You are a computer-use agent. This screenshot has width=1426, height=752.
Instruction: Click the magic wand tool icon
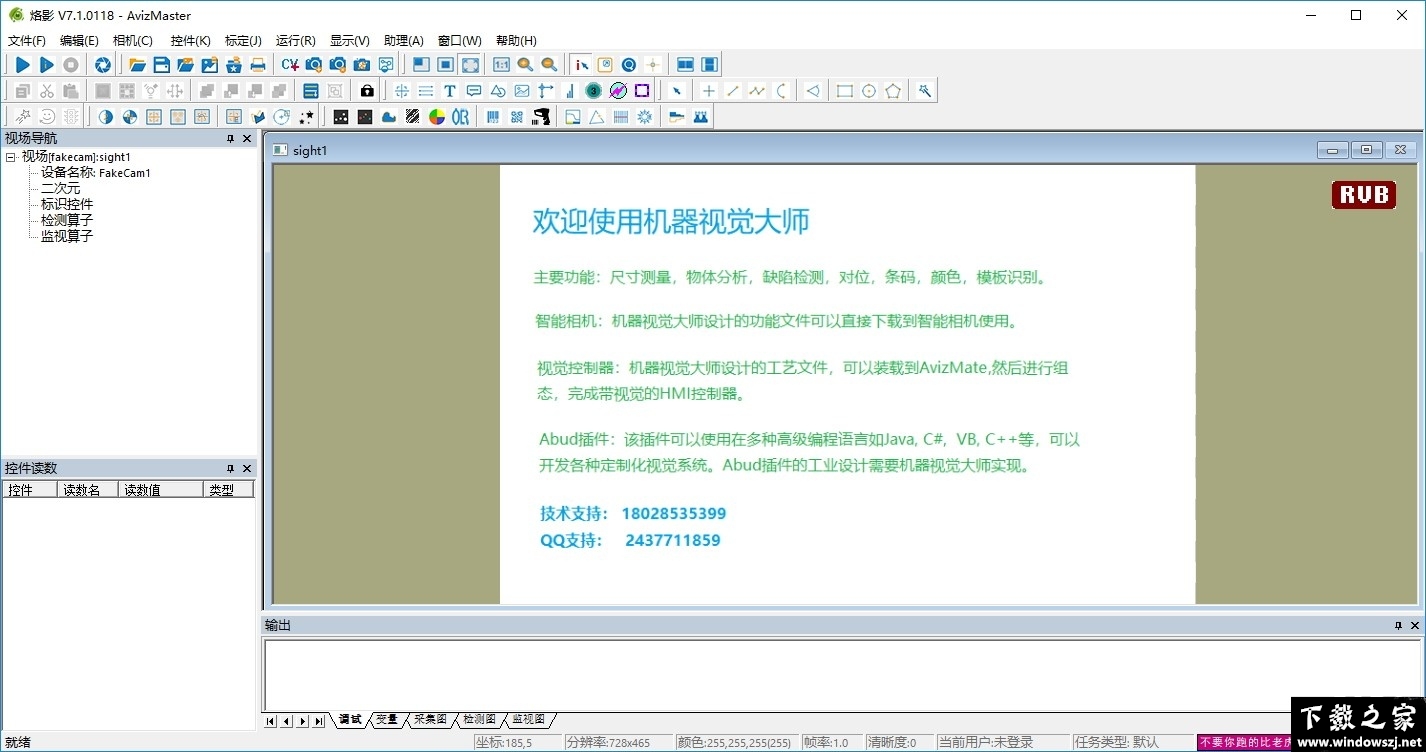coord(925,91)
